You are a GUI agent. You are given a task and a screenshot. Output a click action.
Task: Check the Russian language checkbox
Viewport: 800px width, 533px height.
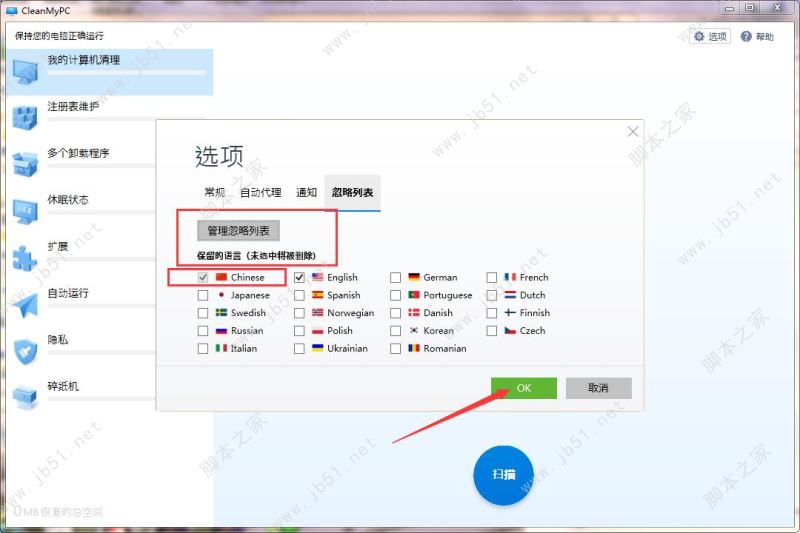click(203, 331)
